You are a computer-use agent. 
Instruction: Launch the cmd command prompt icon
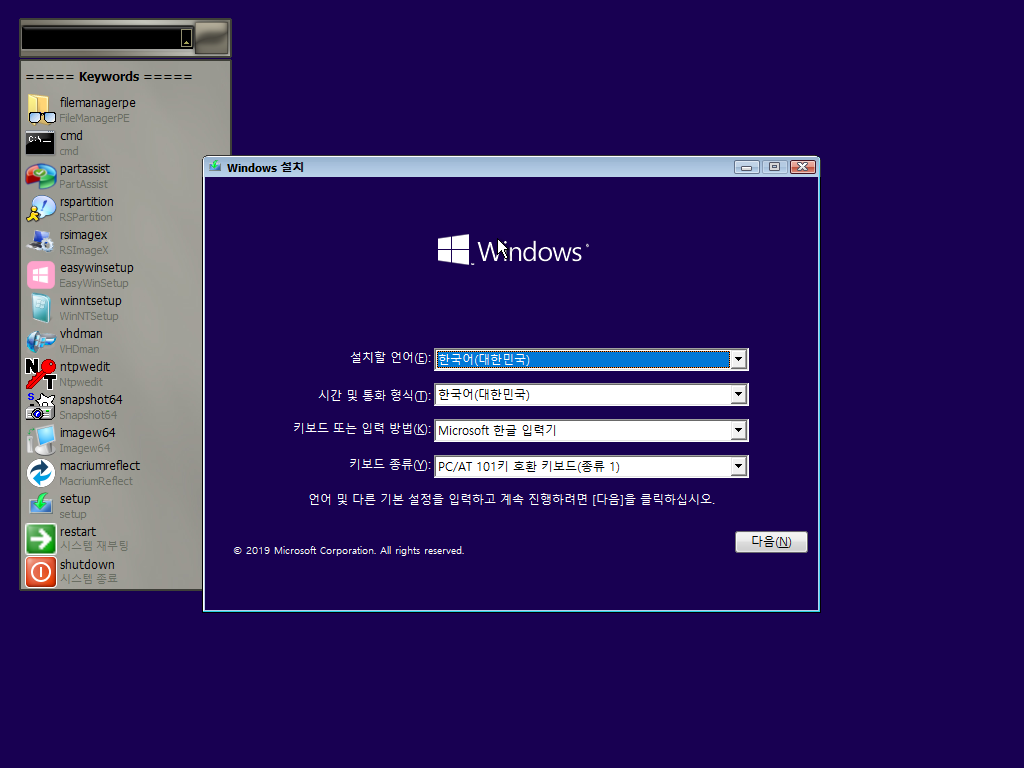[x=40, y=142]
